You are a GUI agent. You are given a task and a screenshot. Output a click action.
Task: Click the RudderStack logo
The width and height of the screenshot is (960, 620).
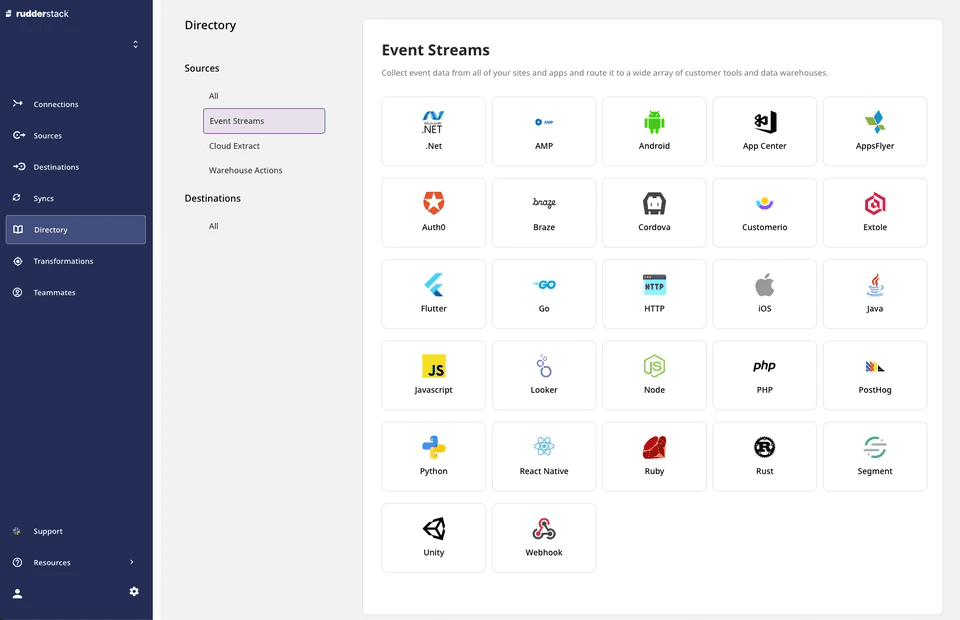[36, 13]
